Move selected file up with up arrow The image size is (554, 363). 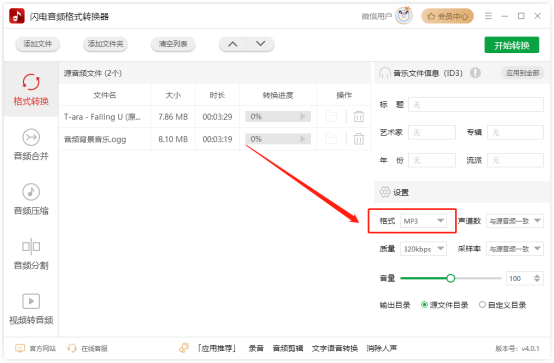pyautogui.click(x=232, y=44)
